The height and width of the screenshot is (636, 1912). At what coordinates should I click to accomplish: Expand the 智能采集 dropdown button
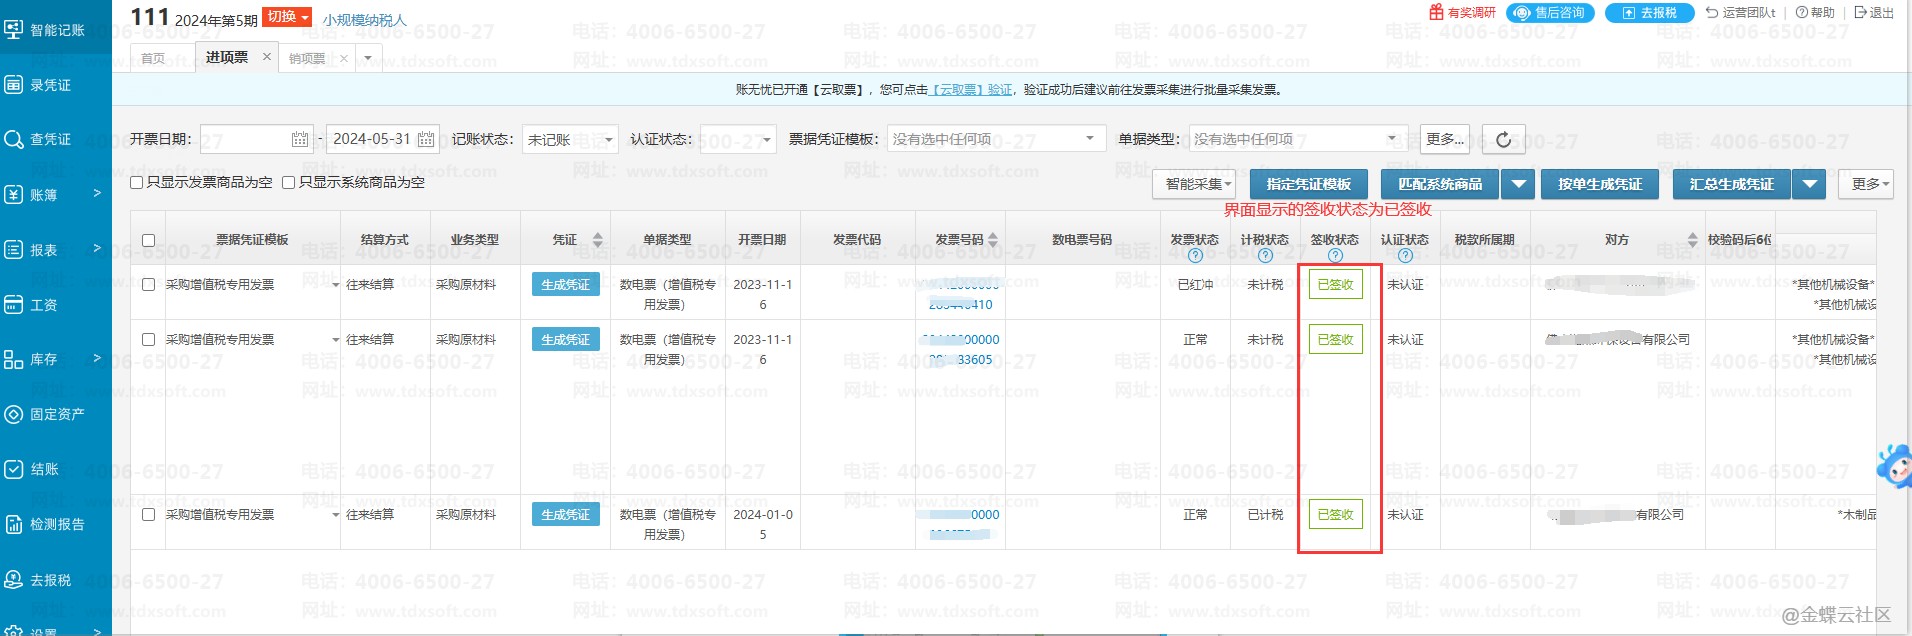(x=1198, y=184)
